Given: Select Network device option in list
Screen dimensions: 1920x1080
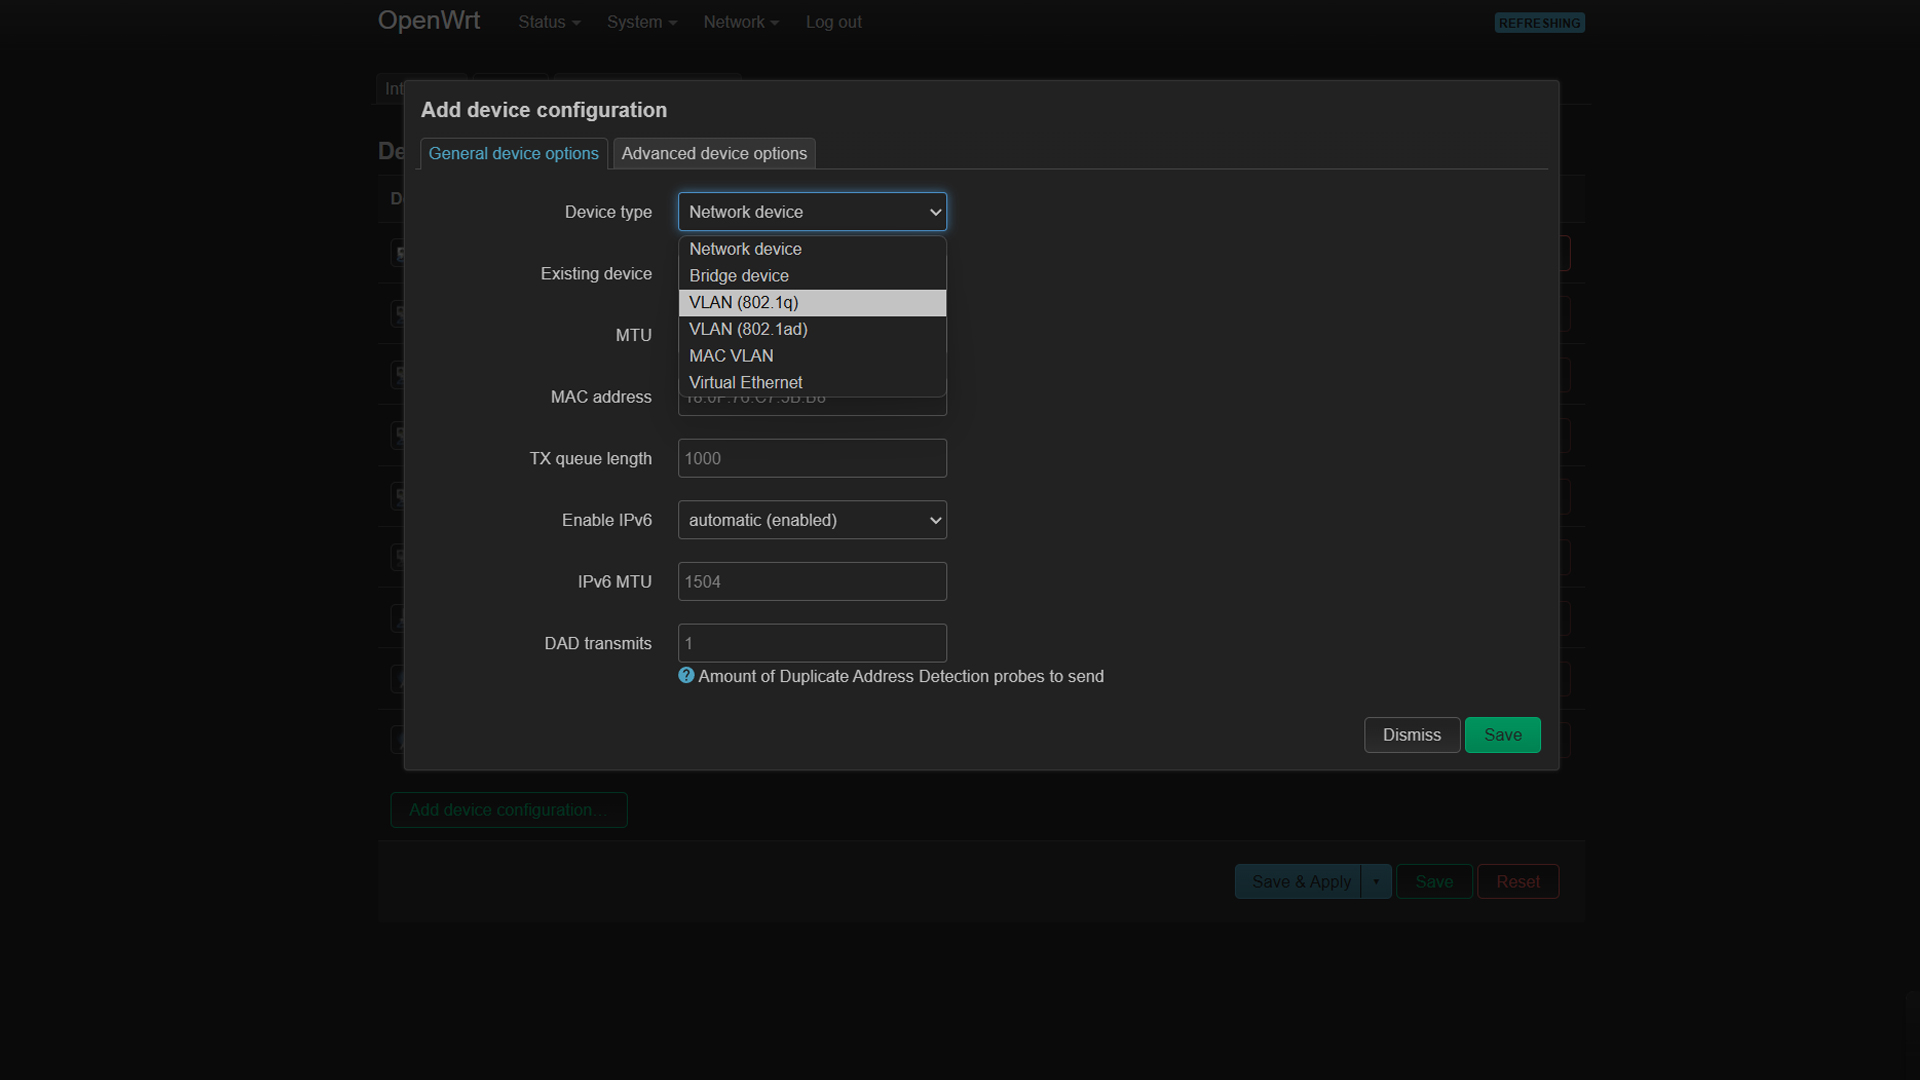Looking at the screenshot, I should click(x=812, y=249).
